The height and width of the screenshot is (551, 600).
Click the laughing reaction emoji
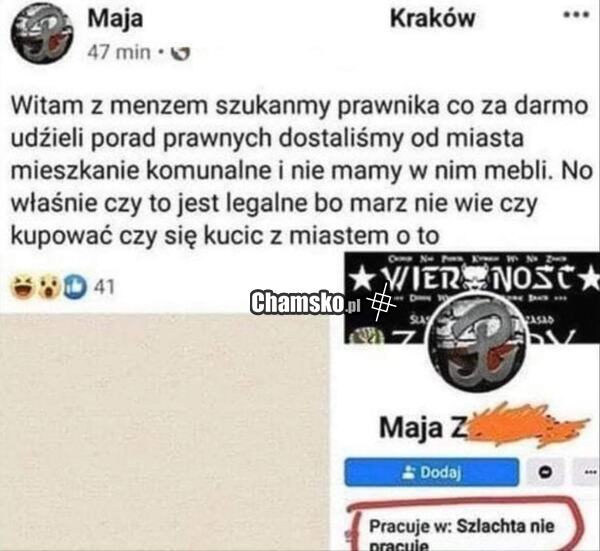[x=22, y=287]
